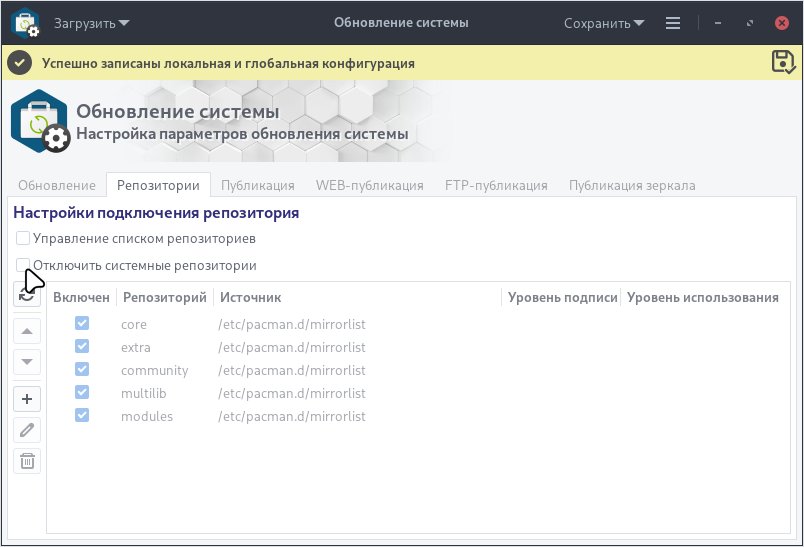Switch to Публикация зеркала tab
The image size is (804, 547).
[632, 185]
